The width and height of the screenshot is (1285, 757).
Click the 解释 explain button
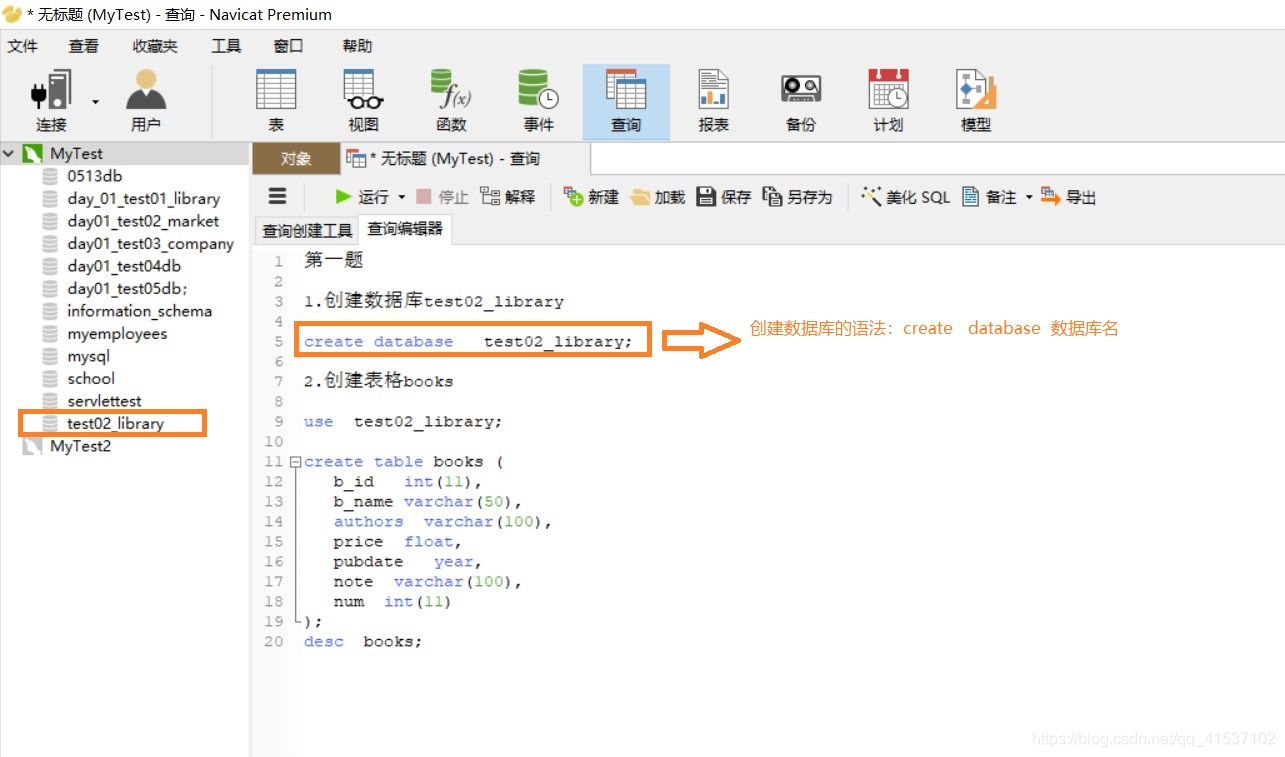(507, 197)
